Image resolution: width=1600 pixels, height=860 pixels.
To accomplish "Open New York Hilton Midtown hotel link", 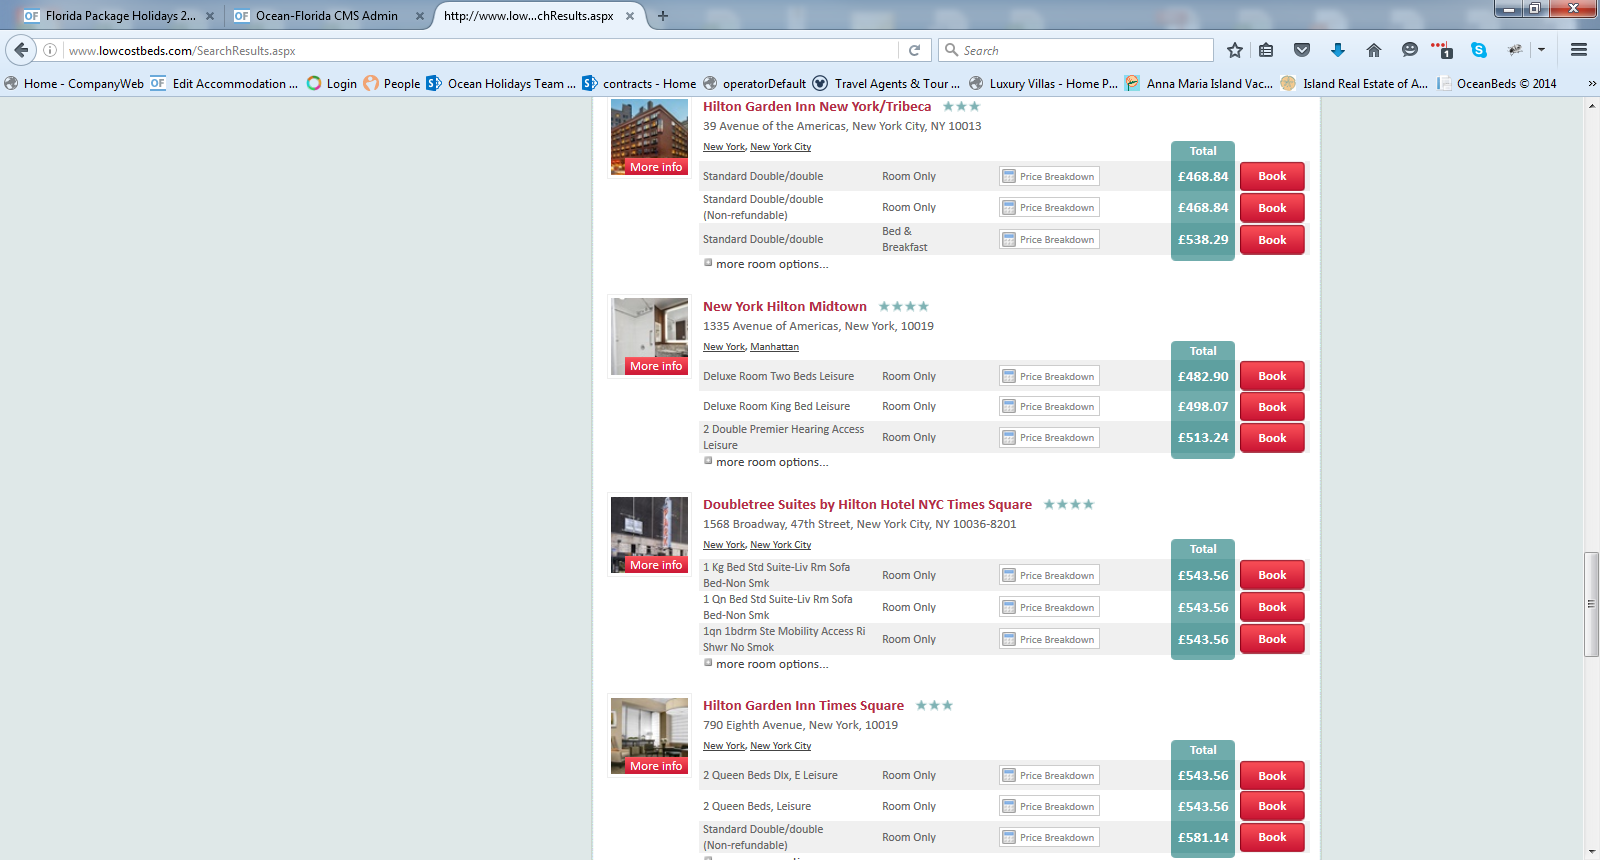I will pos(785,306).
